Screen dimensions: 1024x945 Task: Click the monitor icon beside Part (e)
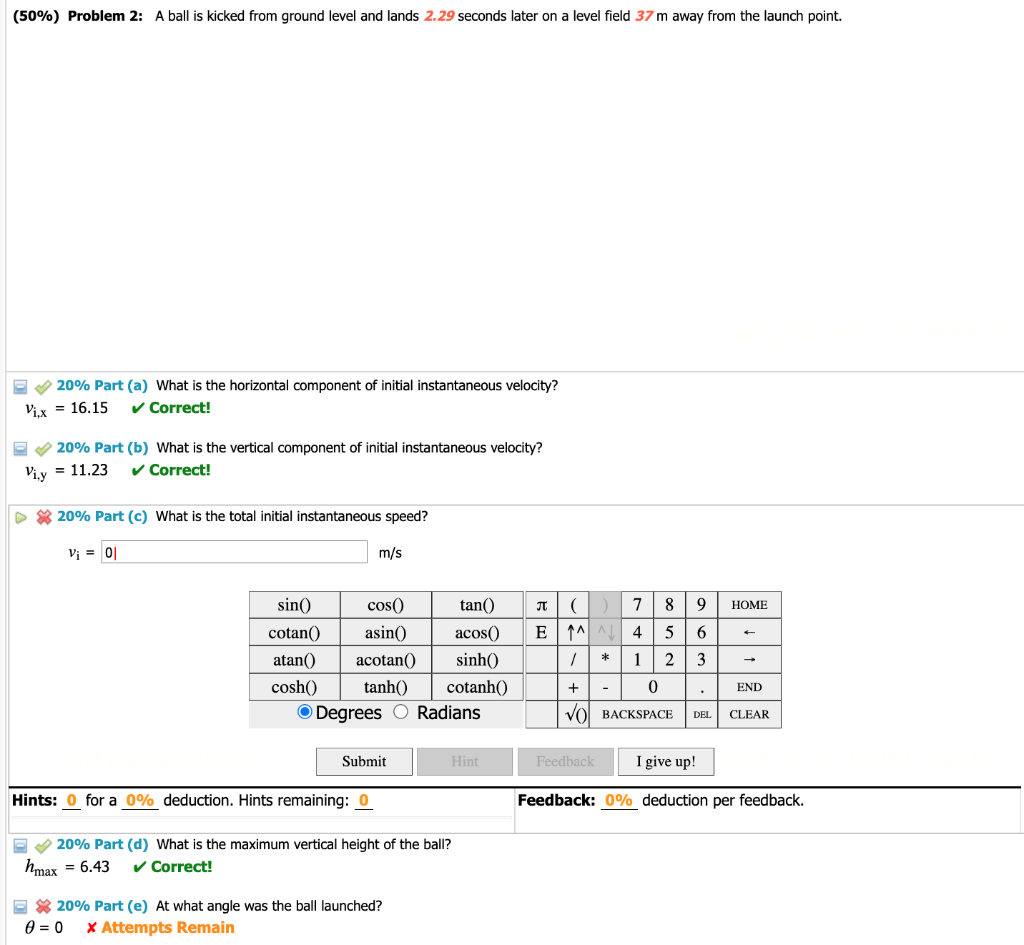[x=19, y=906]
